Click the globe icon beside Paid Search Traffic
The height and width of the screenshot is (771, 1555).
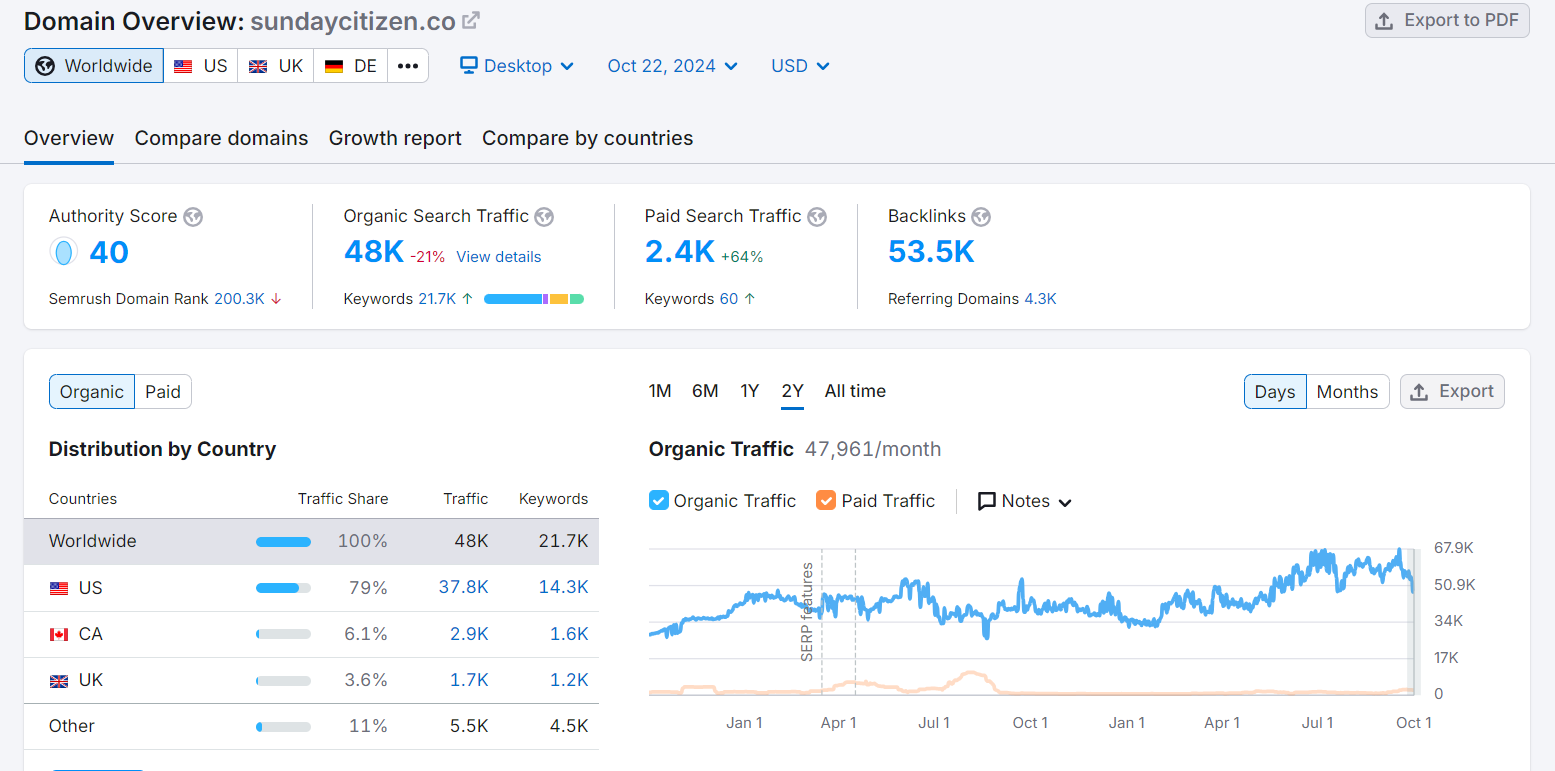[x=817, y=217]
